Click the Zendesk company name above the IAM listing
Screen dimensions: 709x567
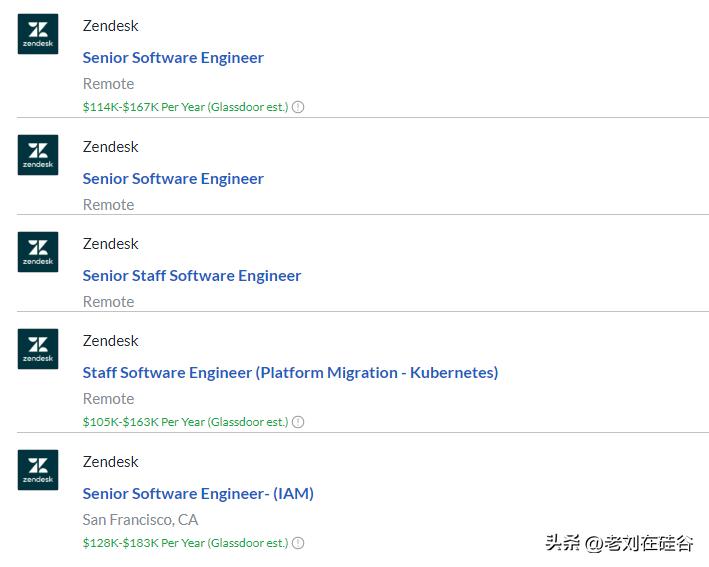coord(110,462)
